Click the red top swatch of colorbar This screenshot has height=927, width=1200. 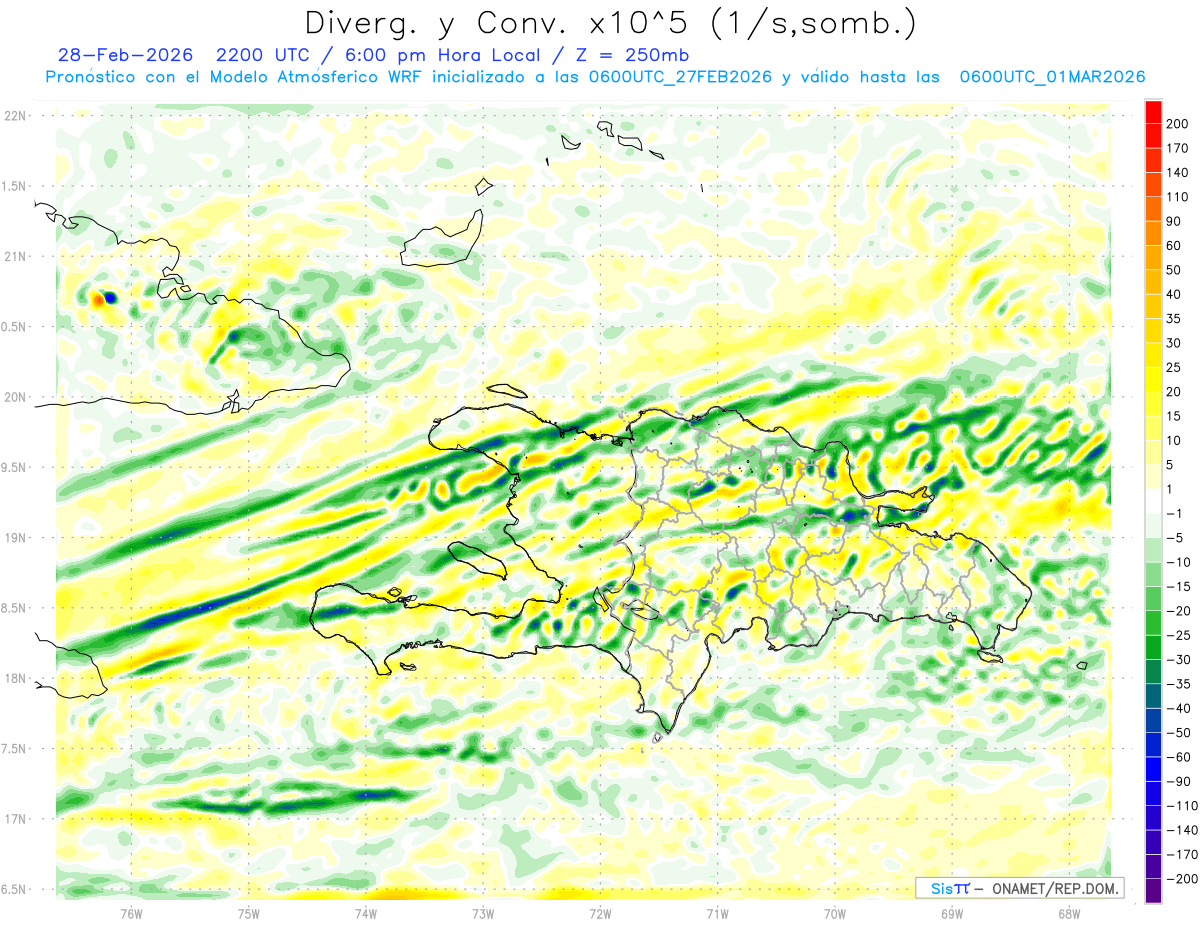(1153, 112)
